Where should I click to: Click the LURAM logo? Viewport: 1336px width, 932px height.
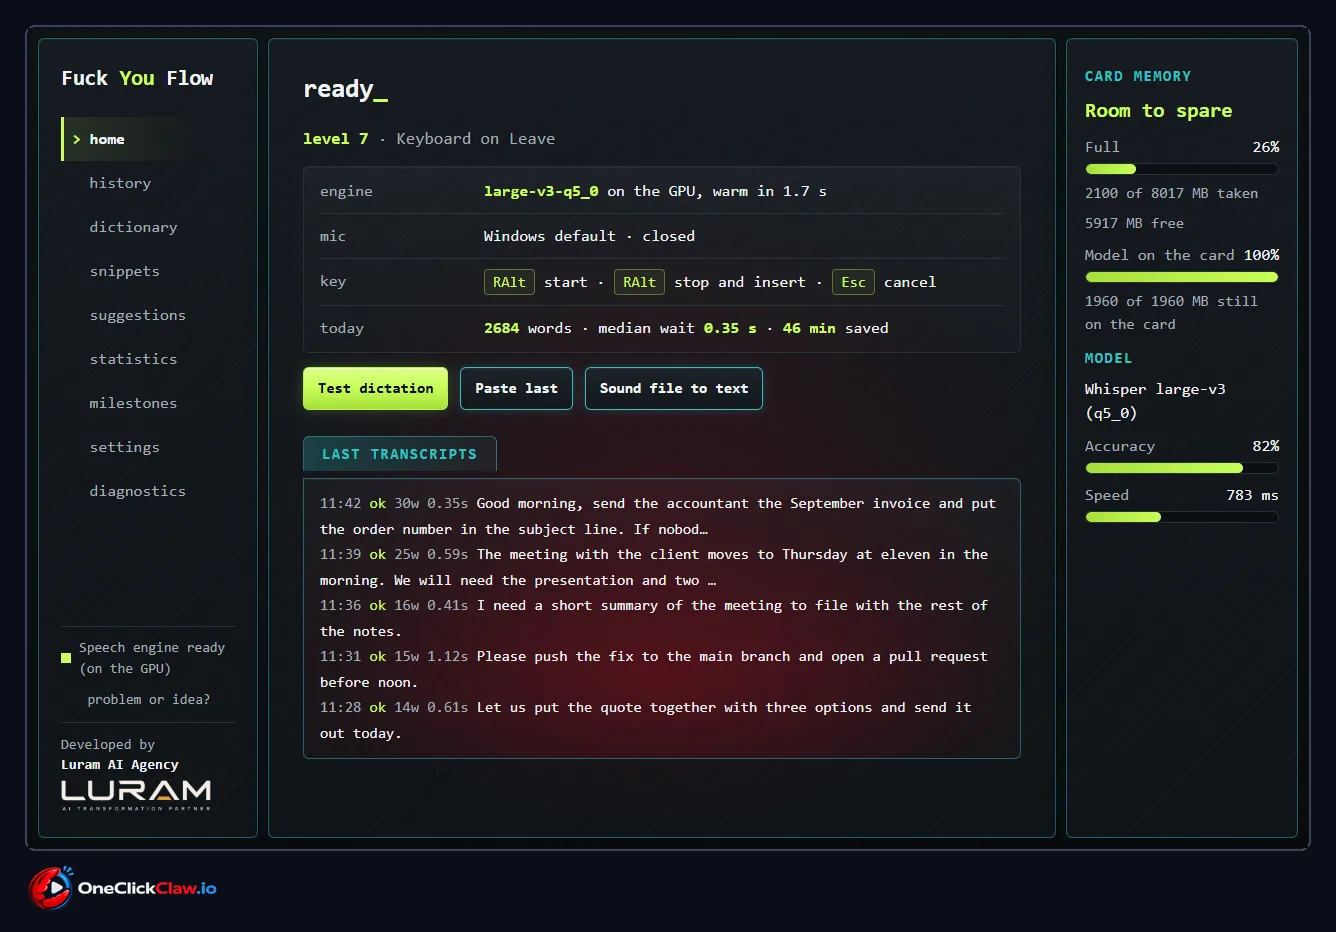[x=136, y=794]
